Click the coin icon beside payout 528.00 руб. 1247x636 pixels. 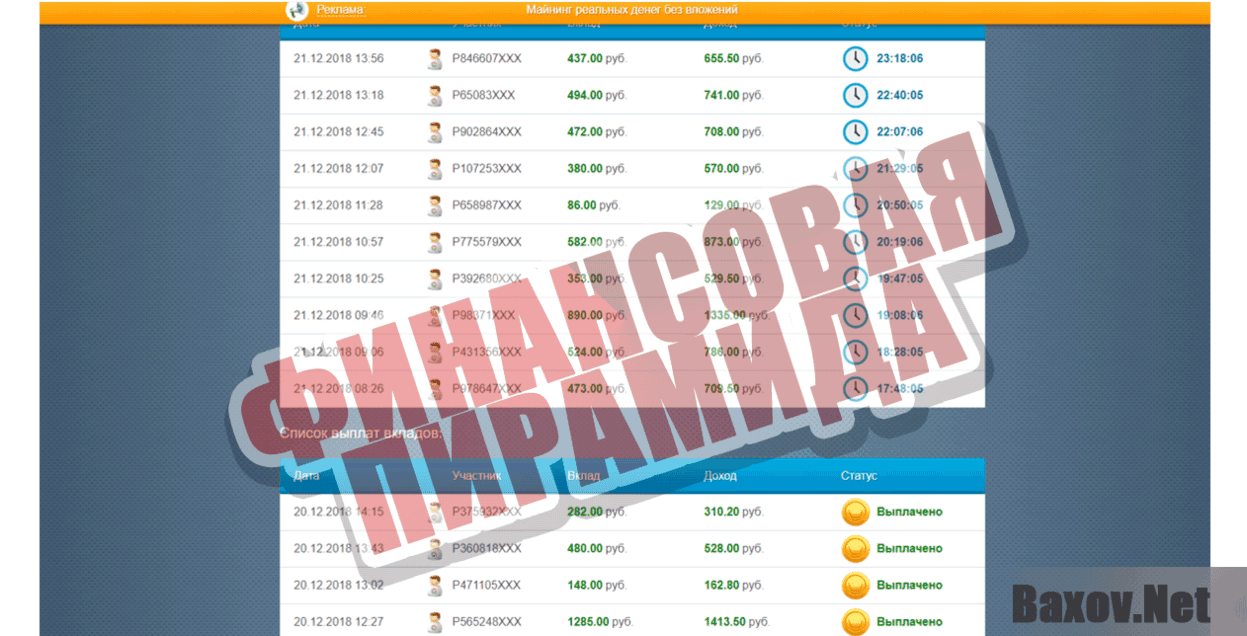pos(854,548)
